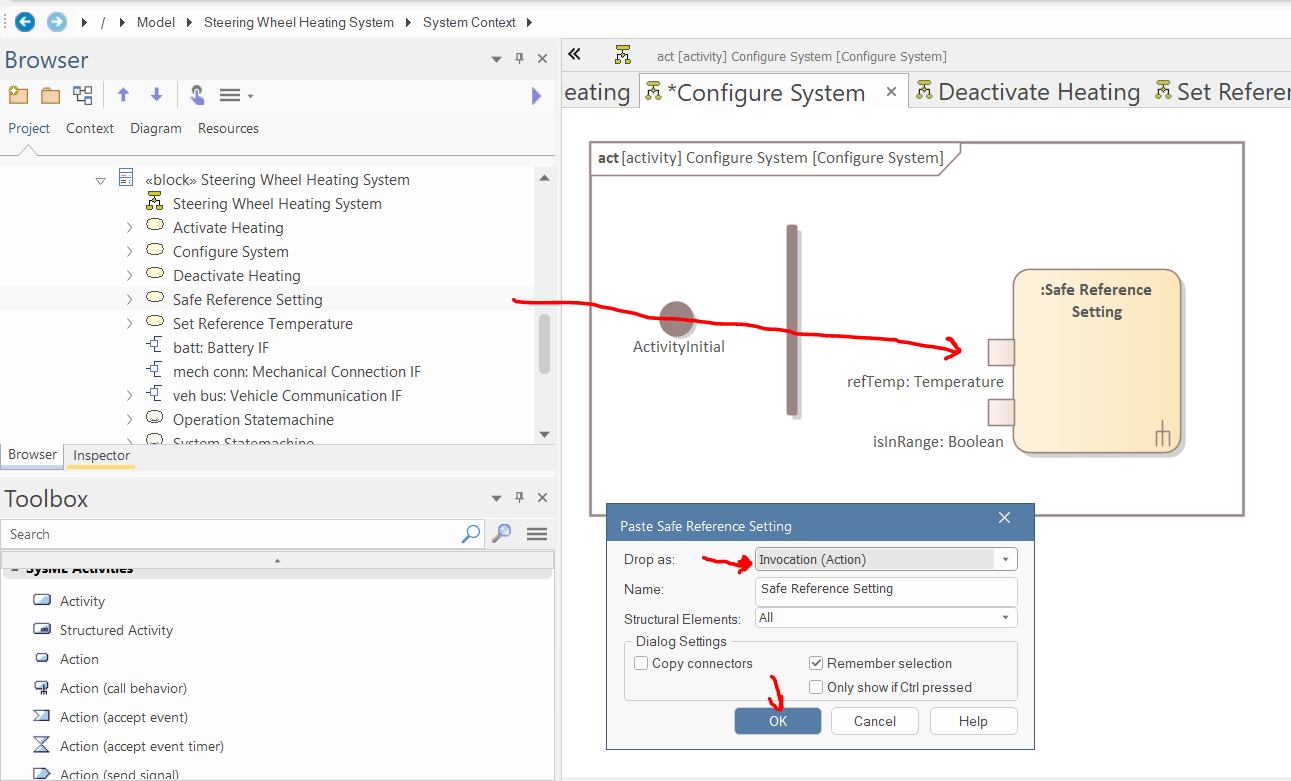Toggle Only show if Ctrl pressed checkbox
This screenshot has height=781, width=1291.
point(816,687)
